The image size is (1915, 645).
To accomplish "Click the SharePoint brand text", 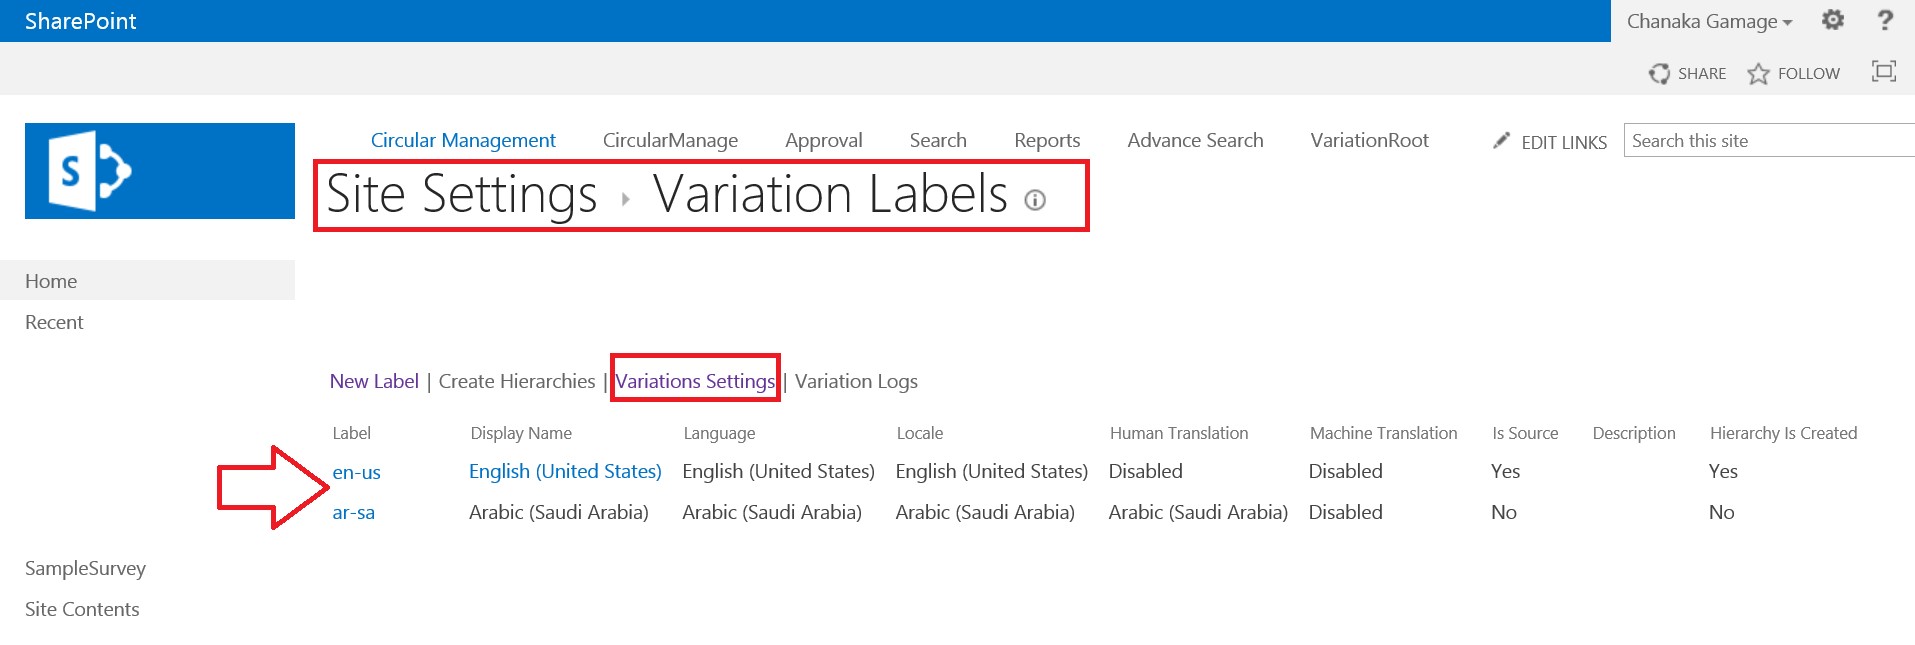I will 80,21.
